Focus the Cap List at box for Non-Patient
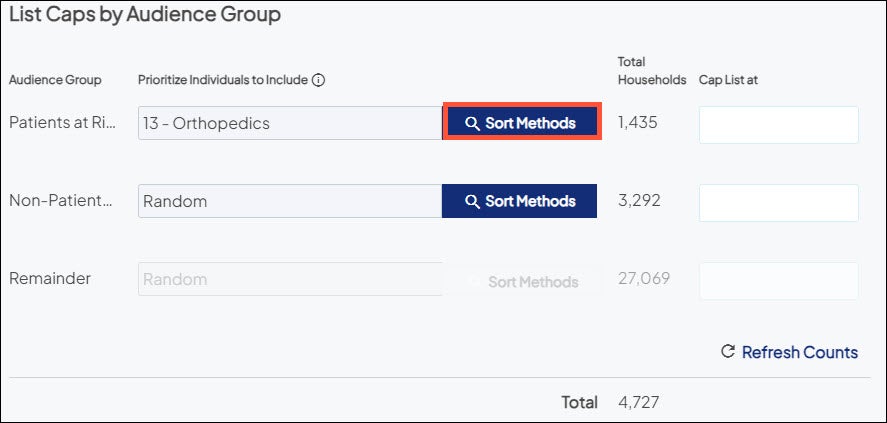Screen dimensions: 887x423 tap(778, 202)
